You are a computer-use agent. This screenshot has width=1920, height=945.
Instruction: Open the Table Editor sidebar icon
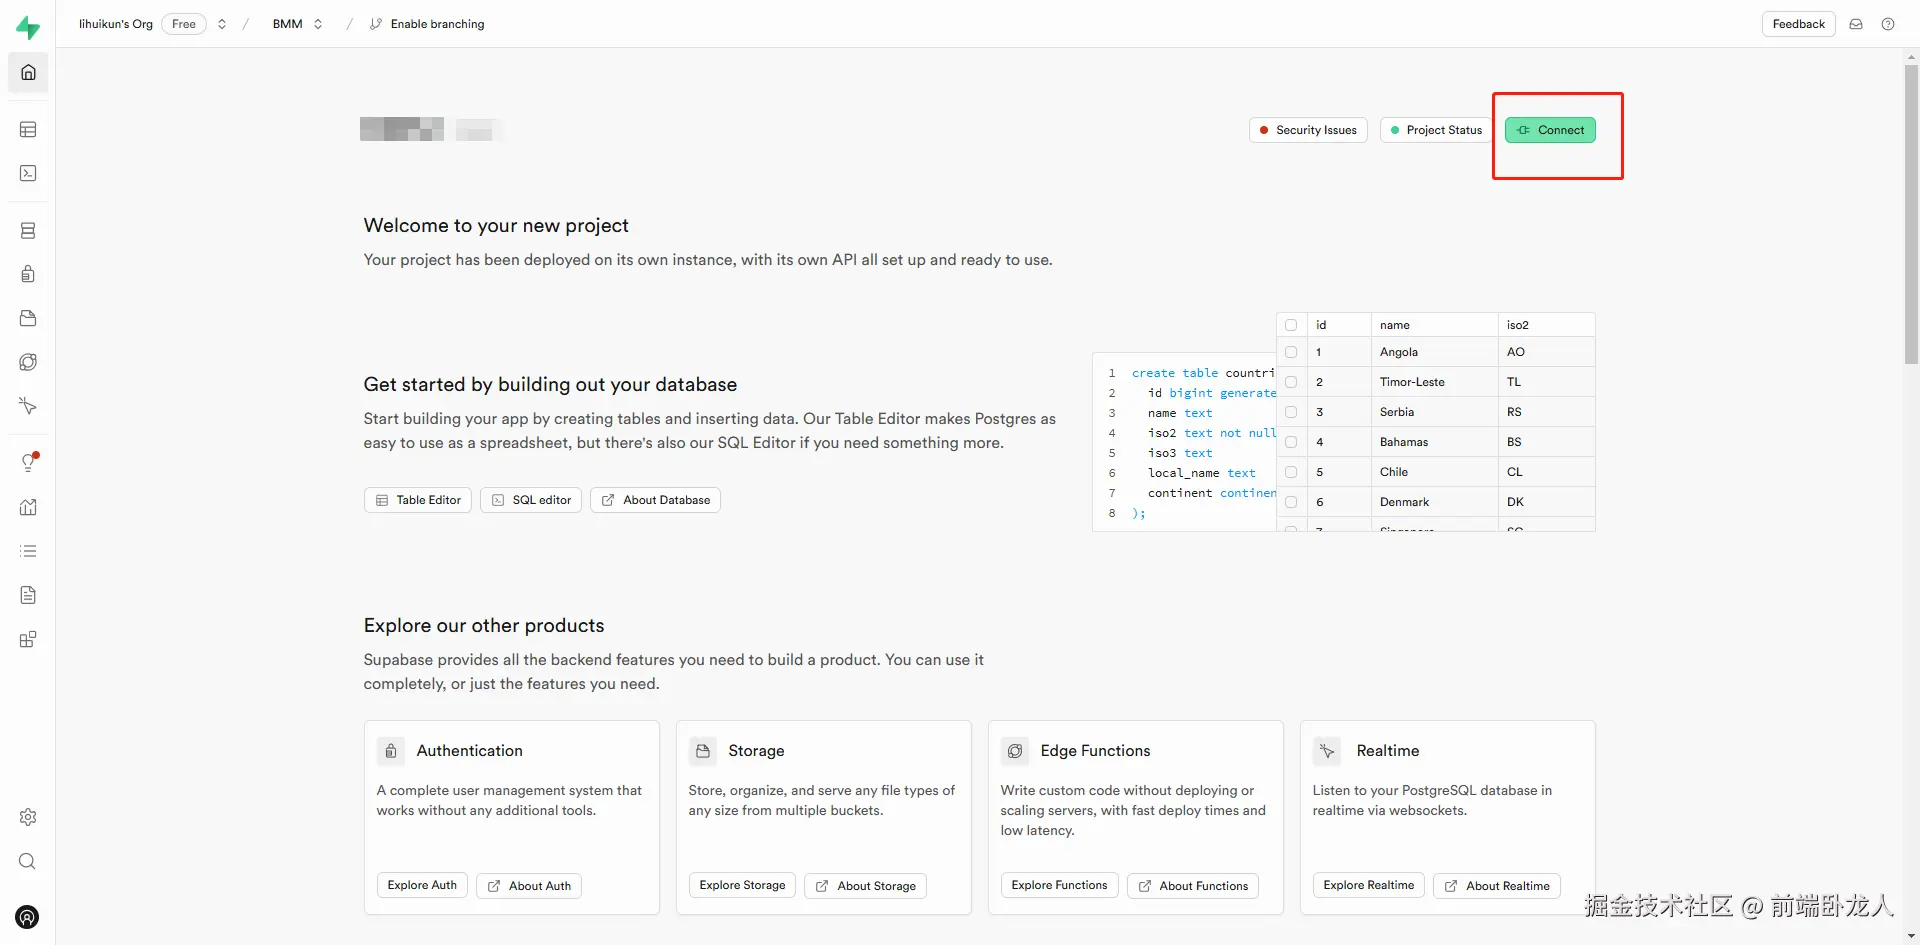(x=28, y=130)
